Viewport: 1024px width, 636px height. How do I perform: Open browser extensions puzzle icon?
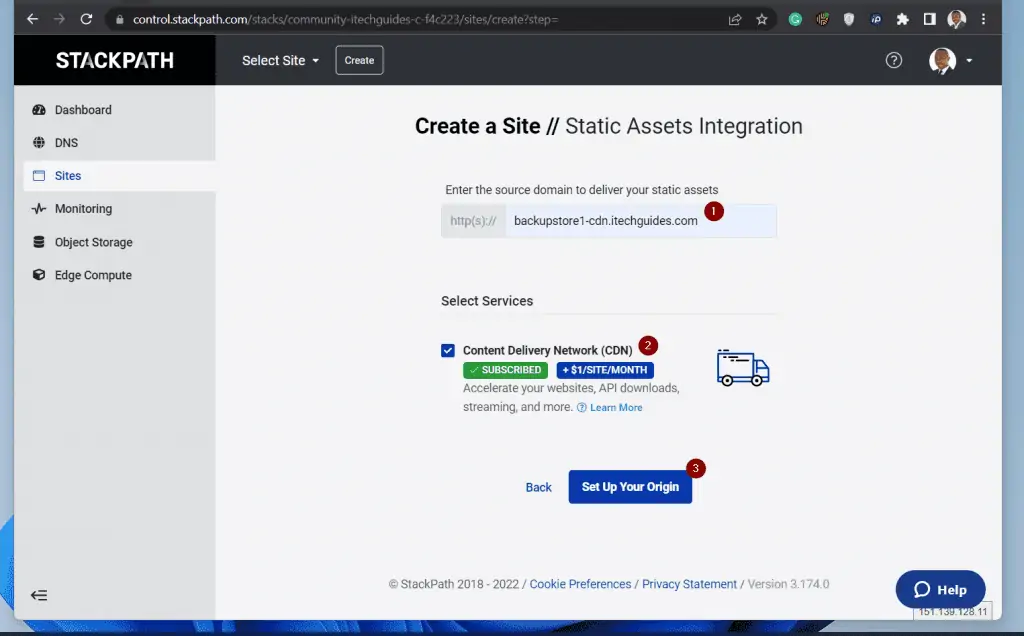[x=903, y=20]
